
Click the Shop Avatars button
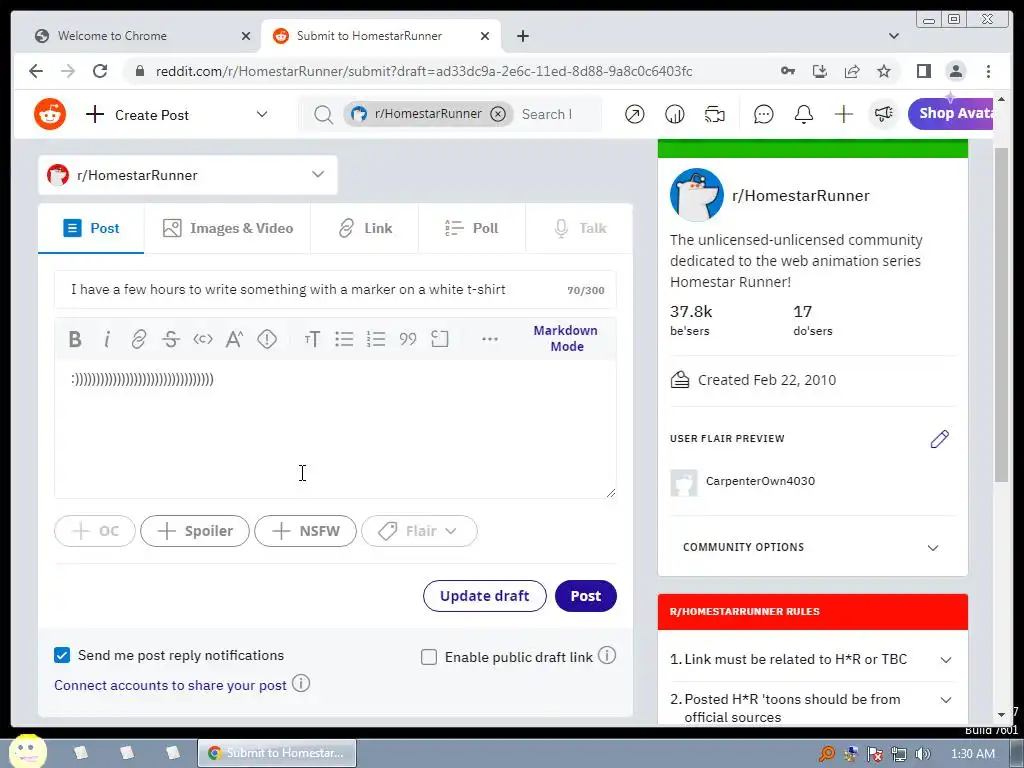pyautogui.click(x=951, y=114)
